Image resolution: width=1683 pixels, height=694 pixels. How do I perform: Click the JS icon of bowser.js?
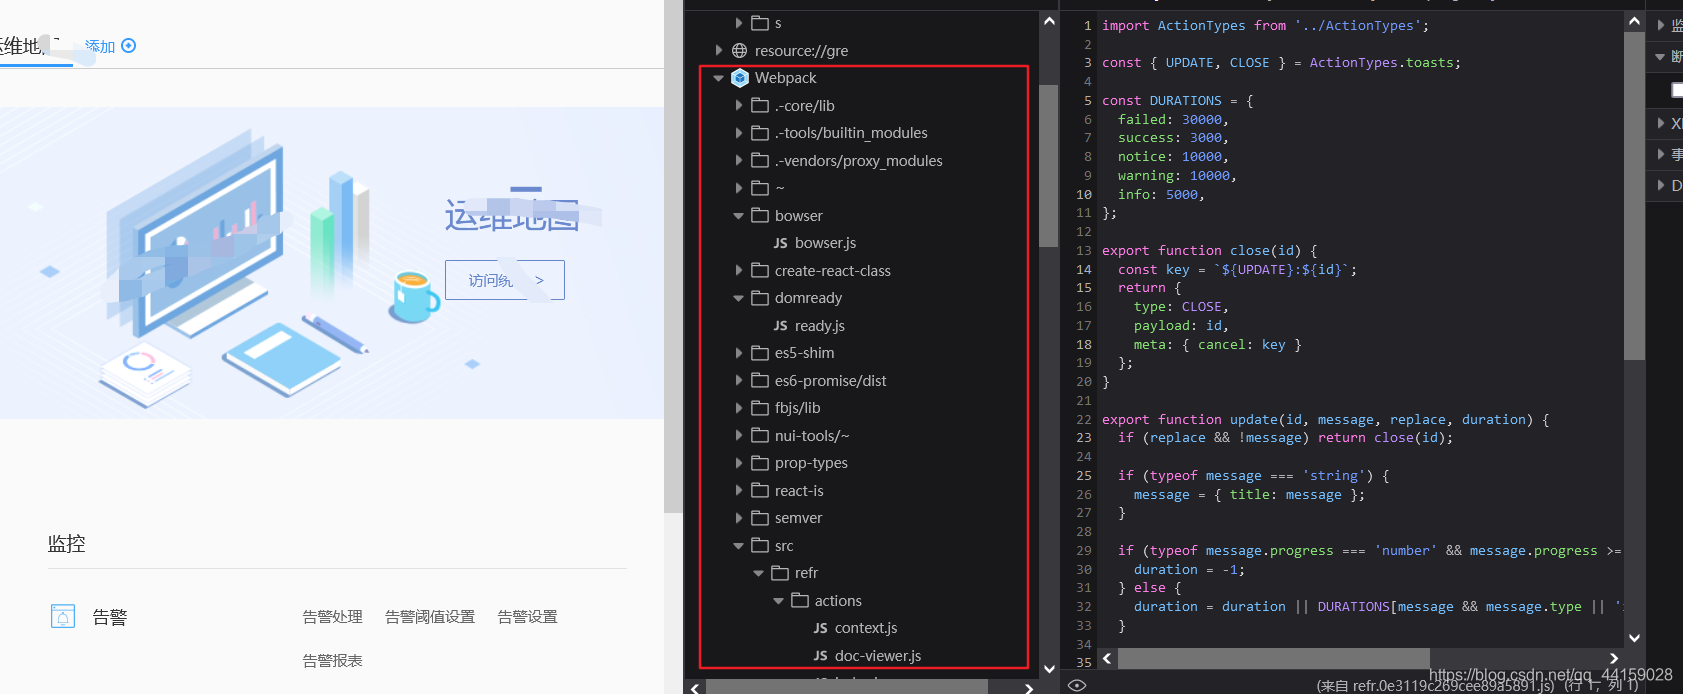pyautogui.click(x=781, y=243)
